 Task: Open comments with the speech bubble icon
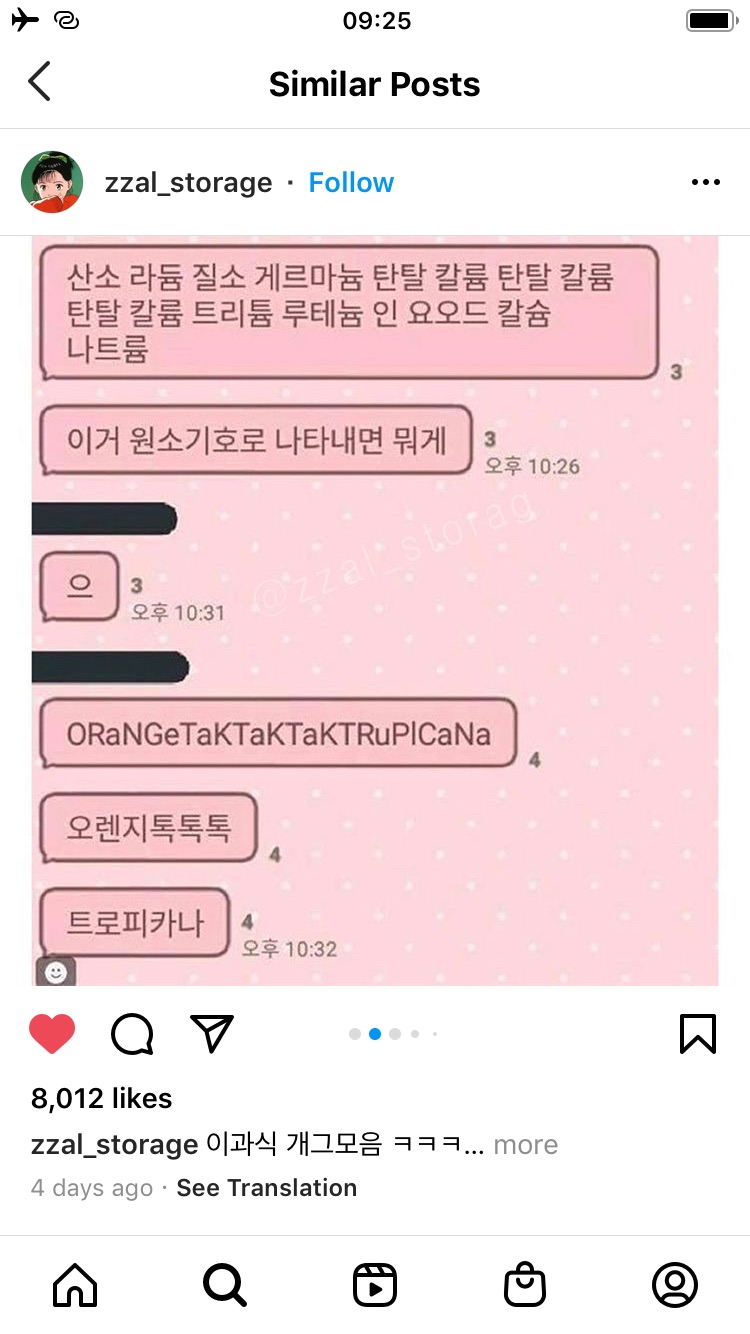pyautogui.click(x=132, y=1034)
